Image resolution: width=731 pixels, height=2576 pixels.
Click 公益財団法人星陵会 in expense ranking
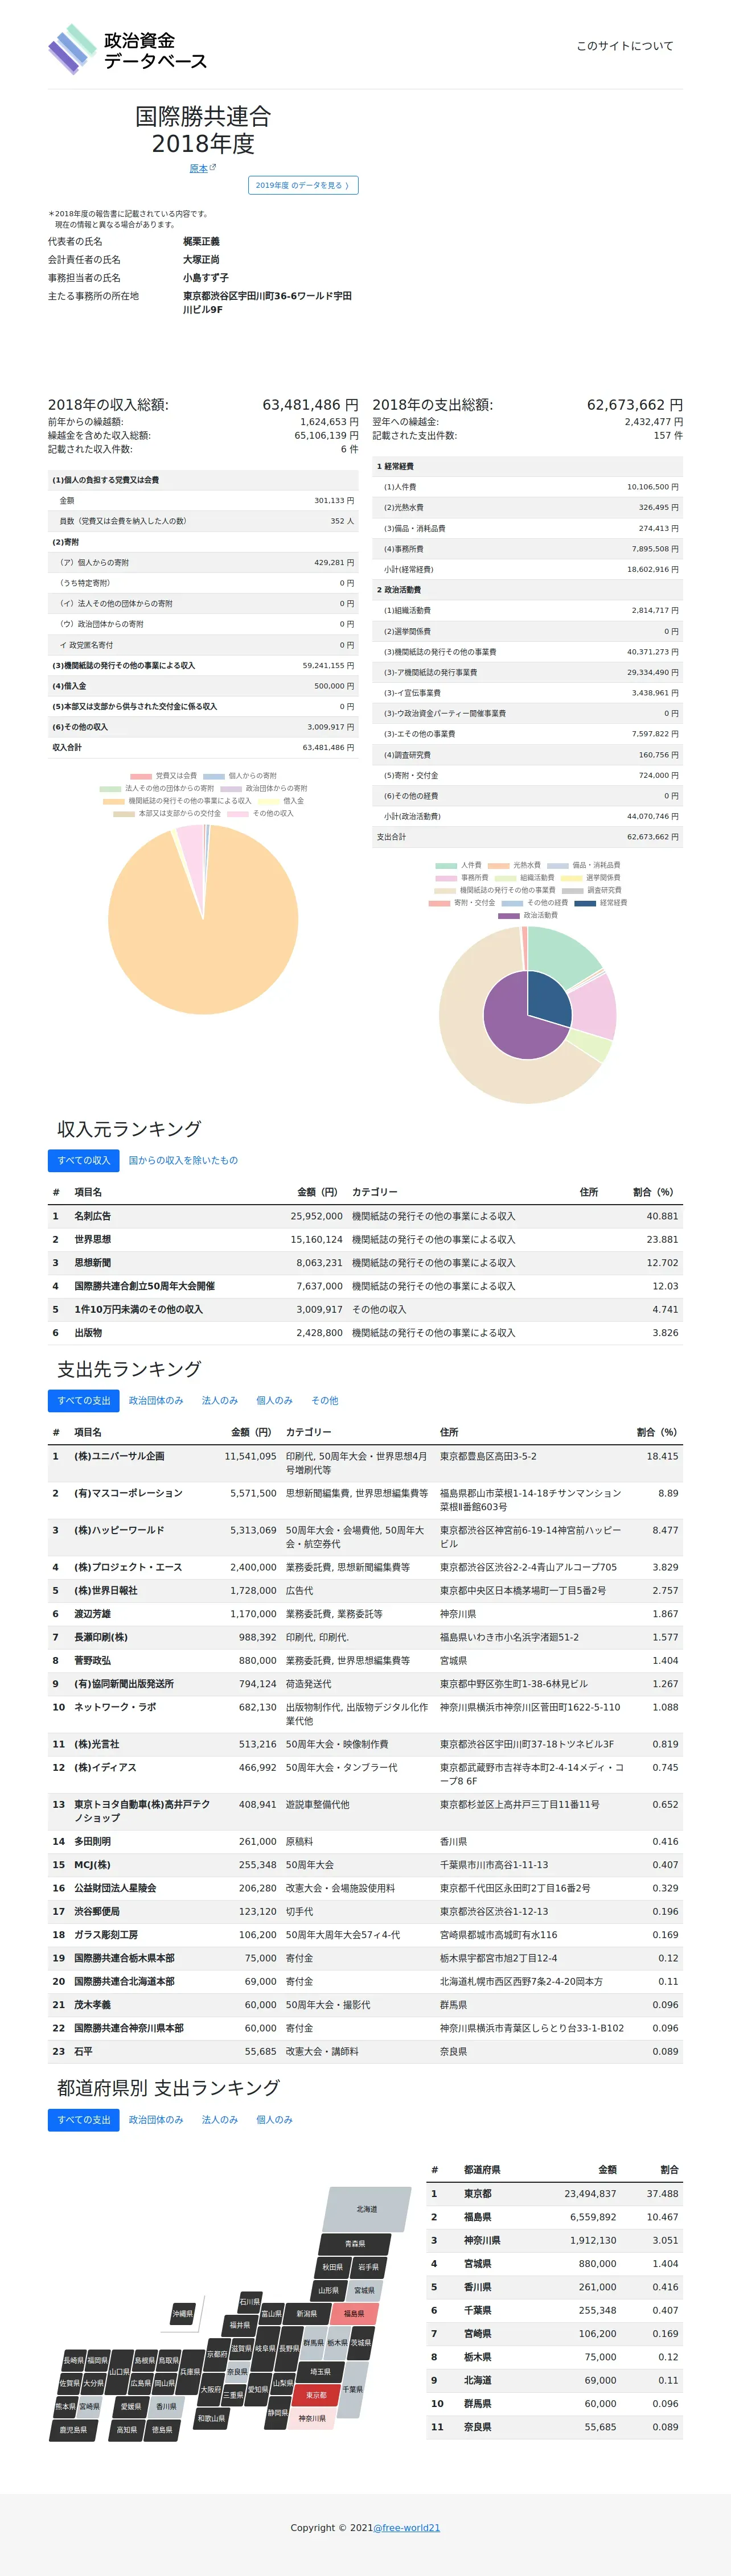(x=115, y=1888)
